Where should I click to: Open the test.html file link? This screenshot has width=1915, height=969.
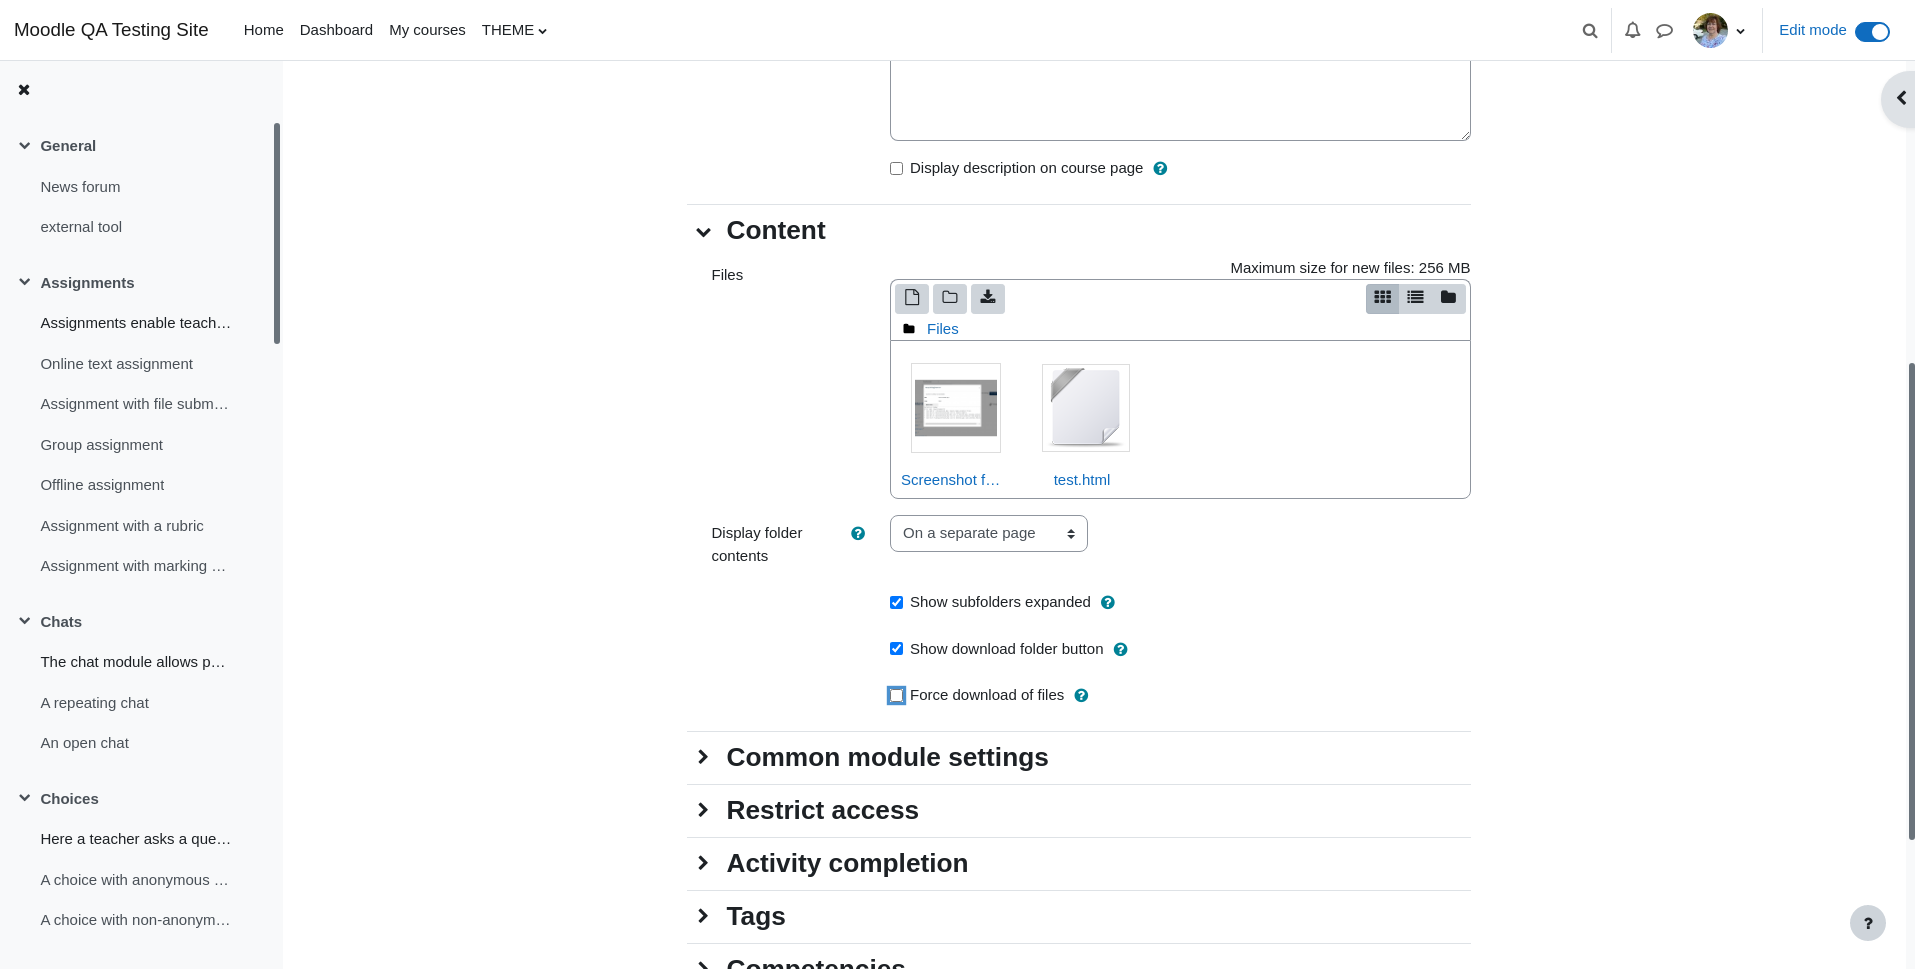click(1081, 480)
